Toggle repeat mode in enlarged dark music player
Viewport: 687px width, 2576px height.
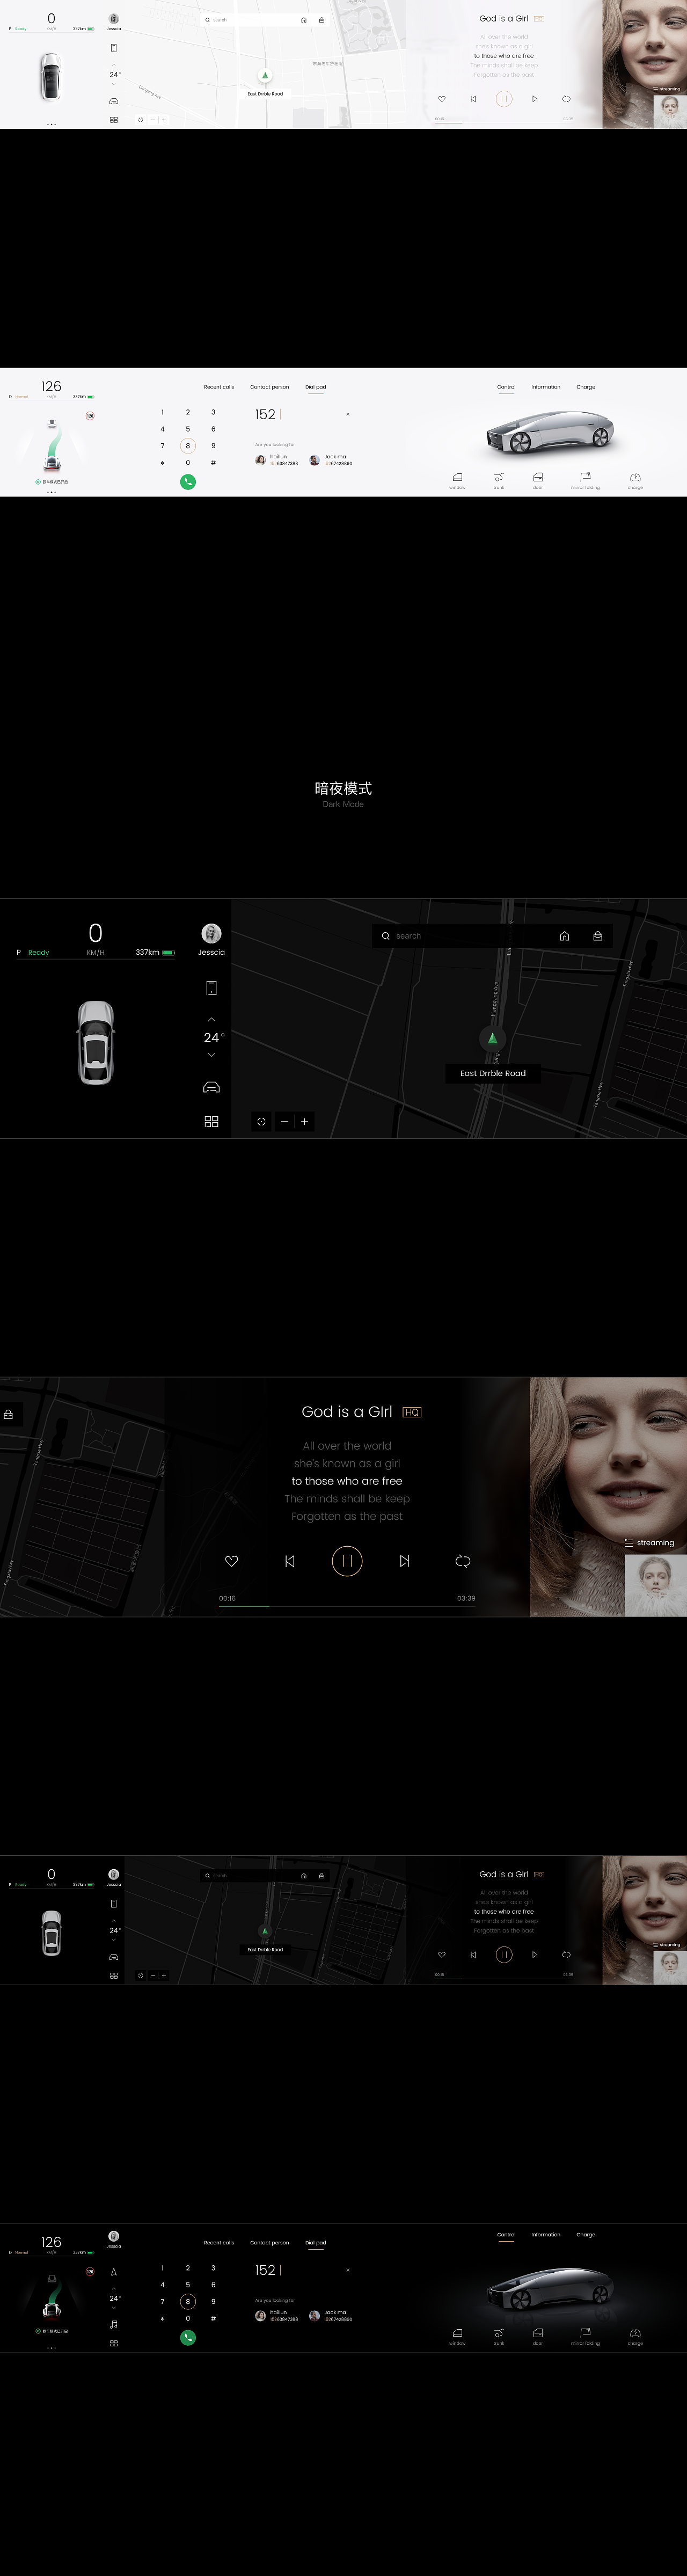tap(463, 1561)
